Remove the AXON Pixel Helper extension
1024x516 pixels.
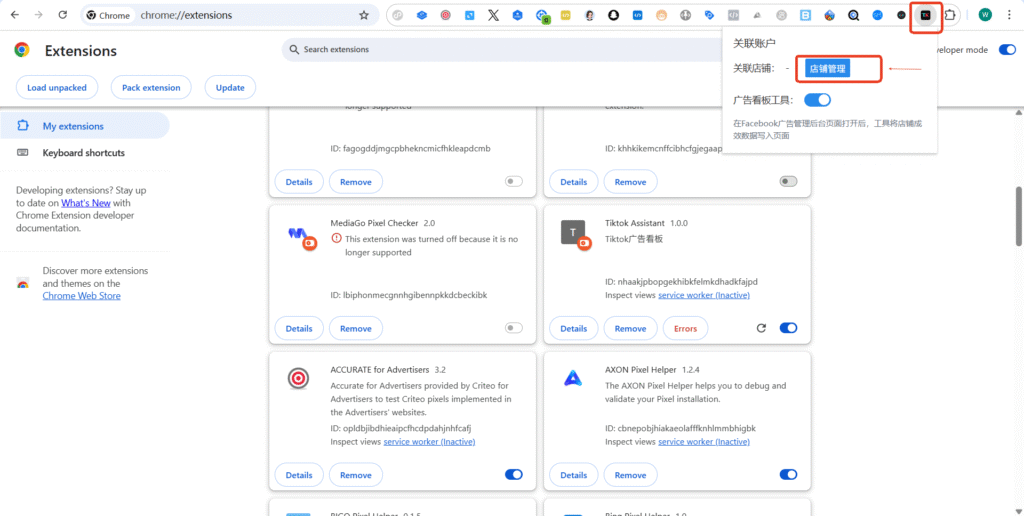630,475
